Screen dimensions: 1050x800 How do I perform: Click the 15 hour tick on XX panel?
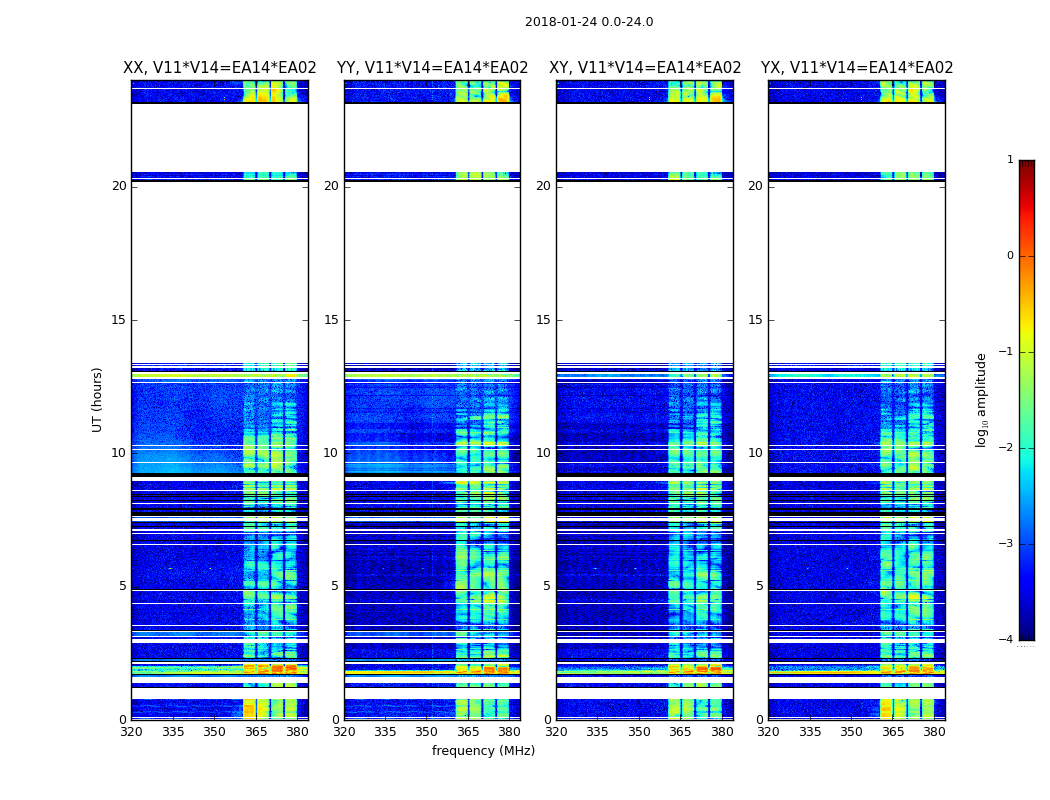[119, 320]
